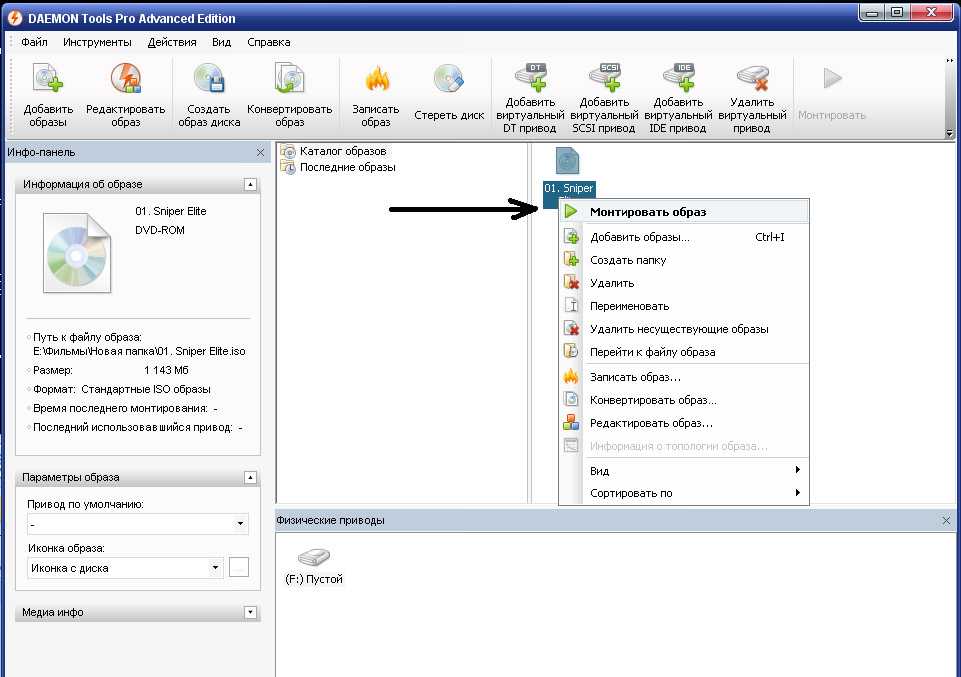The image size is (961, 677).
Task: Select the (F:) Пустой physical drive
Action: (x=314, y=566)
